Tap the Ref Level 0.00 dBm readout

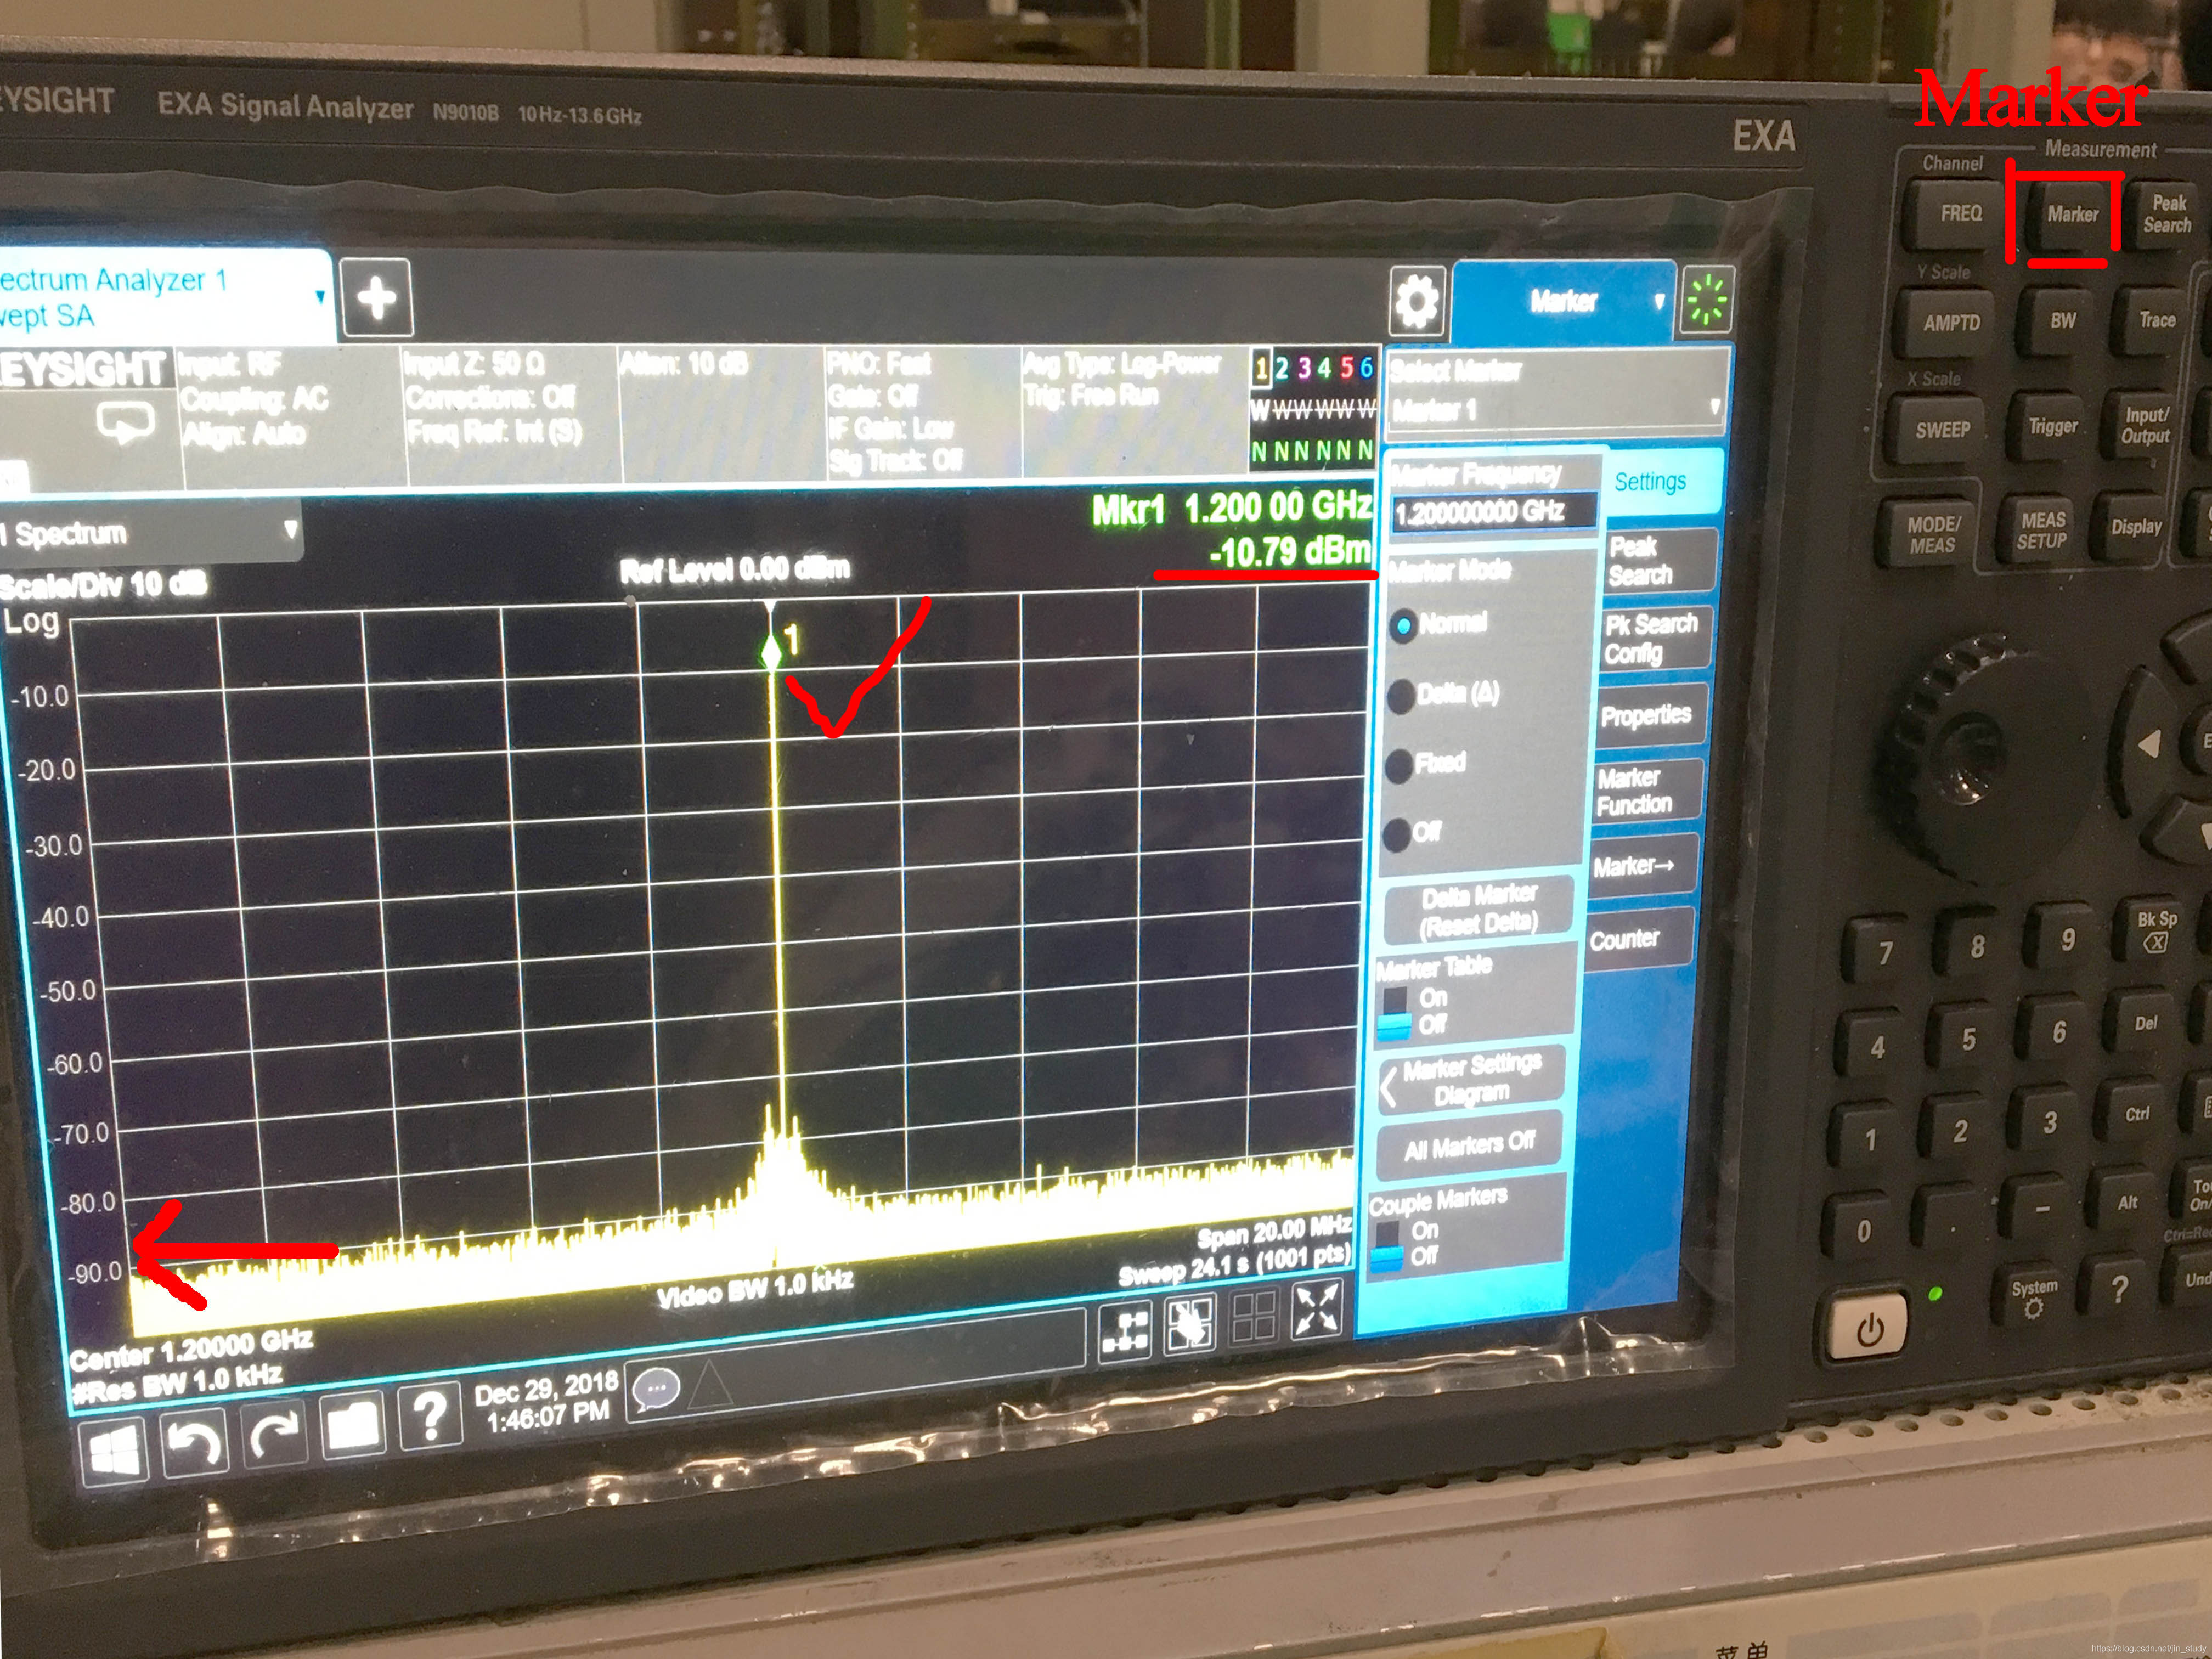(x=735, y=570)
